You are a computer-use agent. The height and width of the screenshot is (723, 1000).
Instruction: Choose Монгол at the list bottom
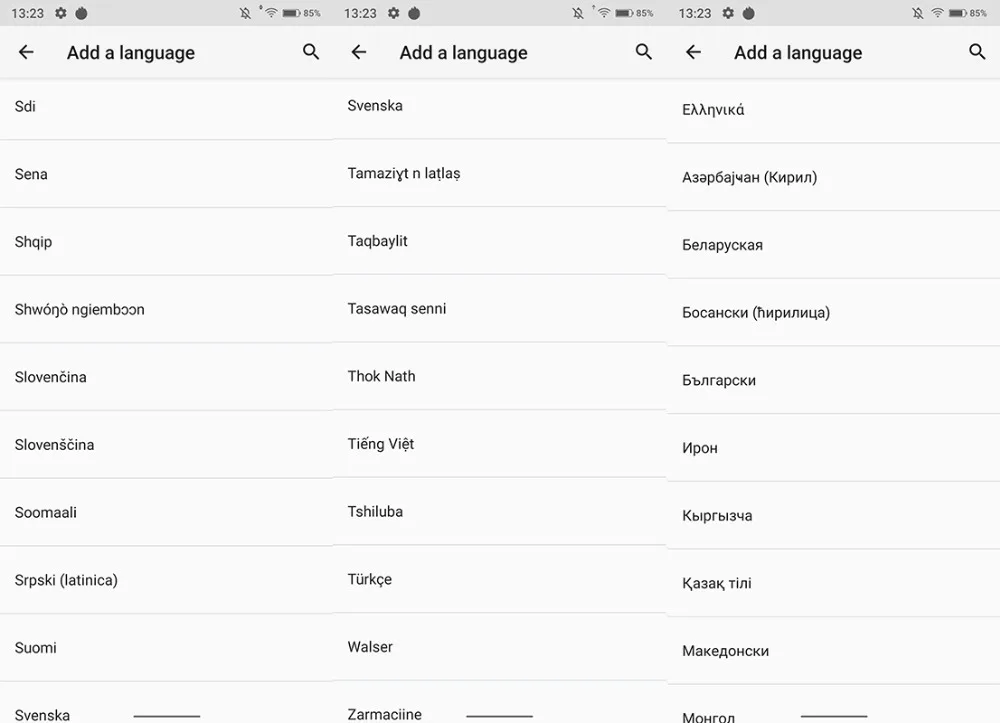pyautogui.click(x=833, y=705)
